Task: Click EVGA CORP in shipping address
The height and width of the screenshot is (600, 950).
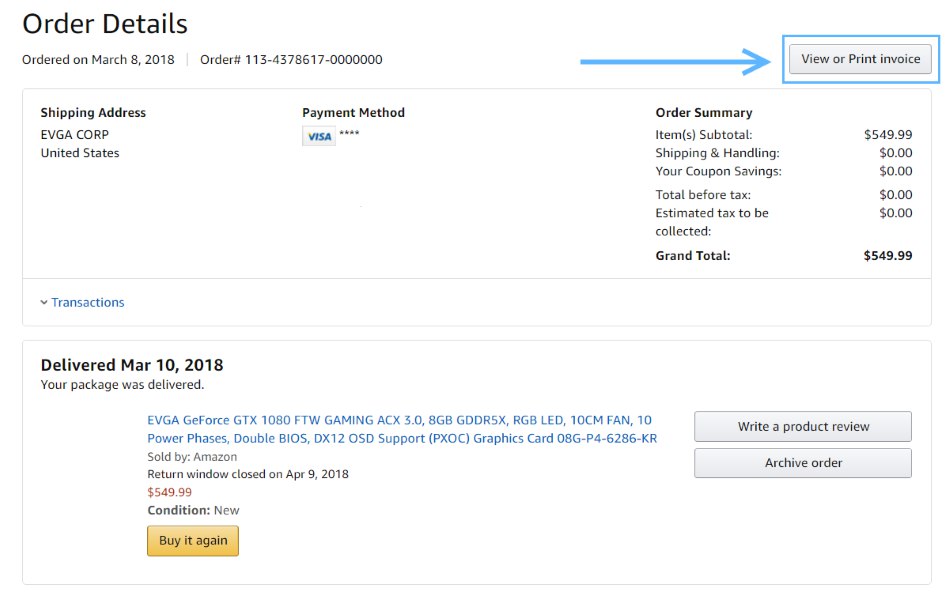Action: click(x=75, y=134)
